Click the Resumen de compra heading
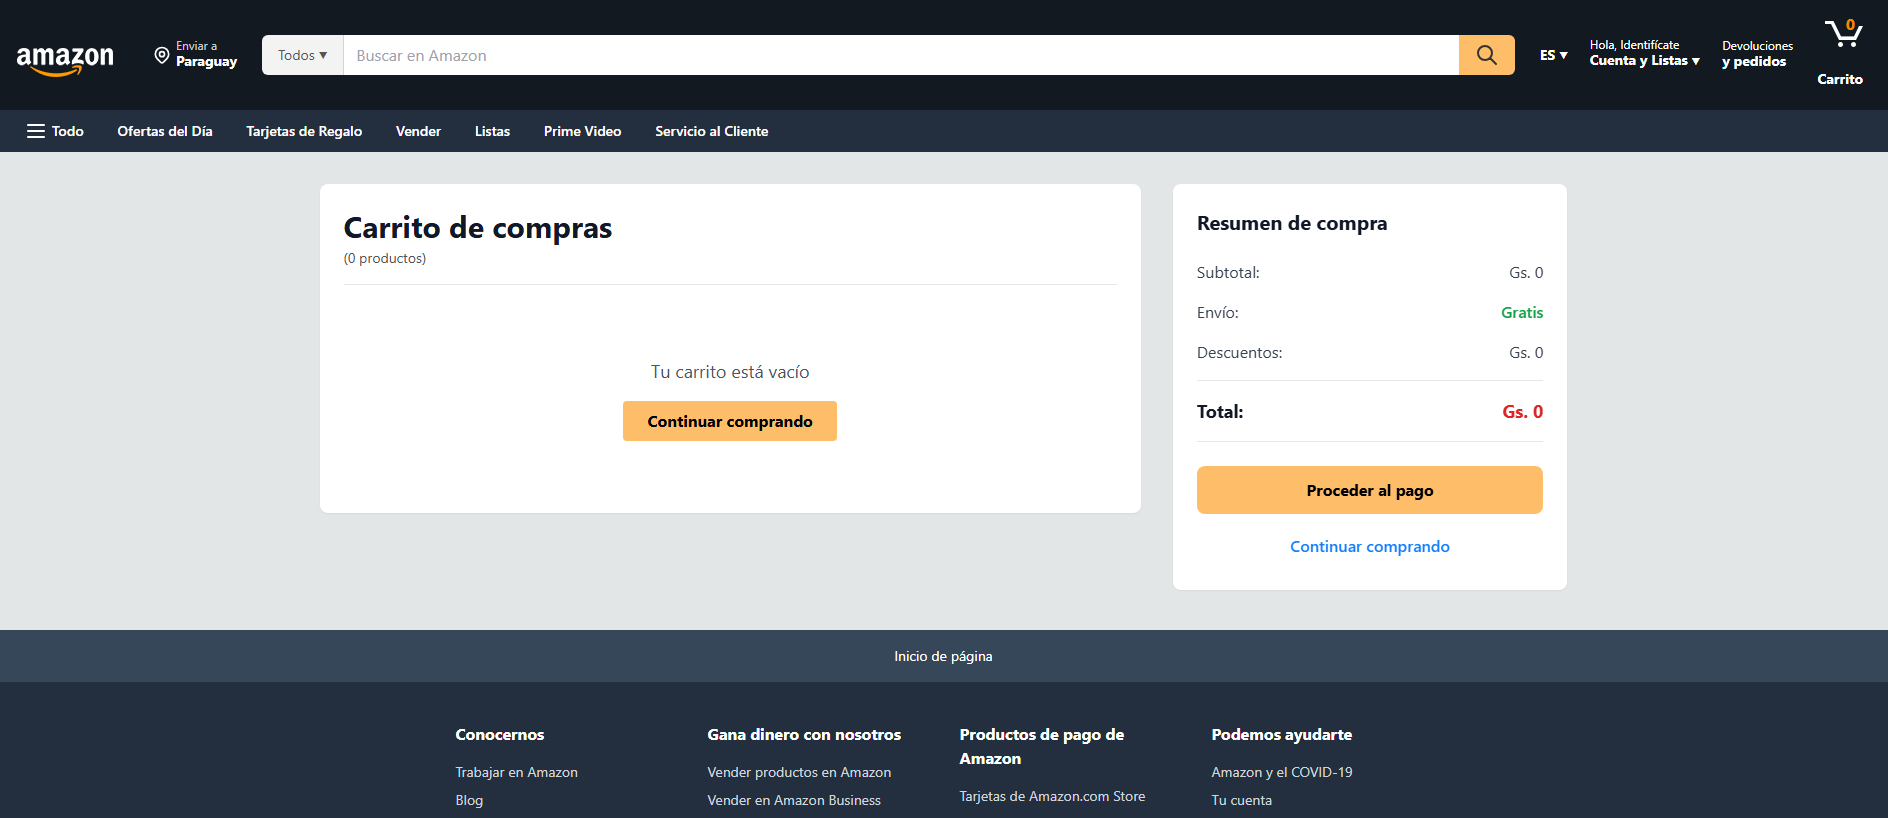Viewport: 1888px width, 818px height. [x=1292, y=223]
